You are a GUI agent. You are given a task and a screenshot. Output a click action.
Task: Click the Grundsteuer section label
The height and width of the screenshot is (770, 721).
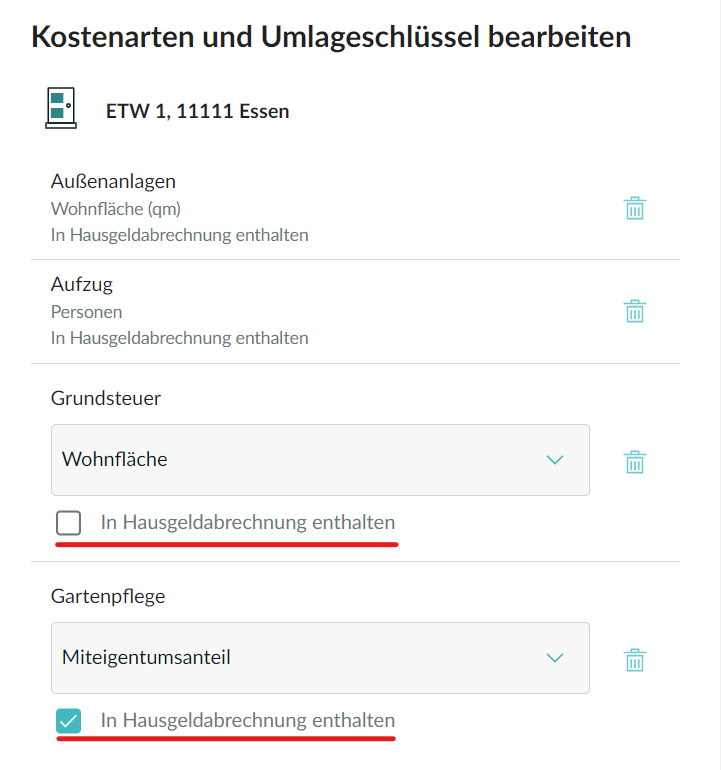point(106,398)
